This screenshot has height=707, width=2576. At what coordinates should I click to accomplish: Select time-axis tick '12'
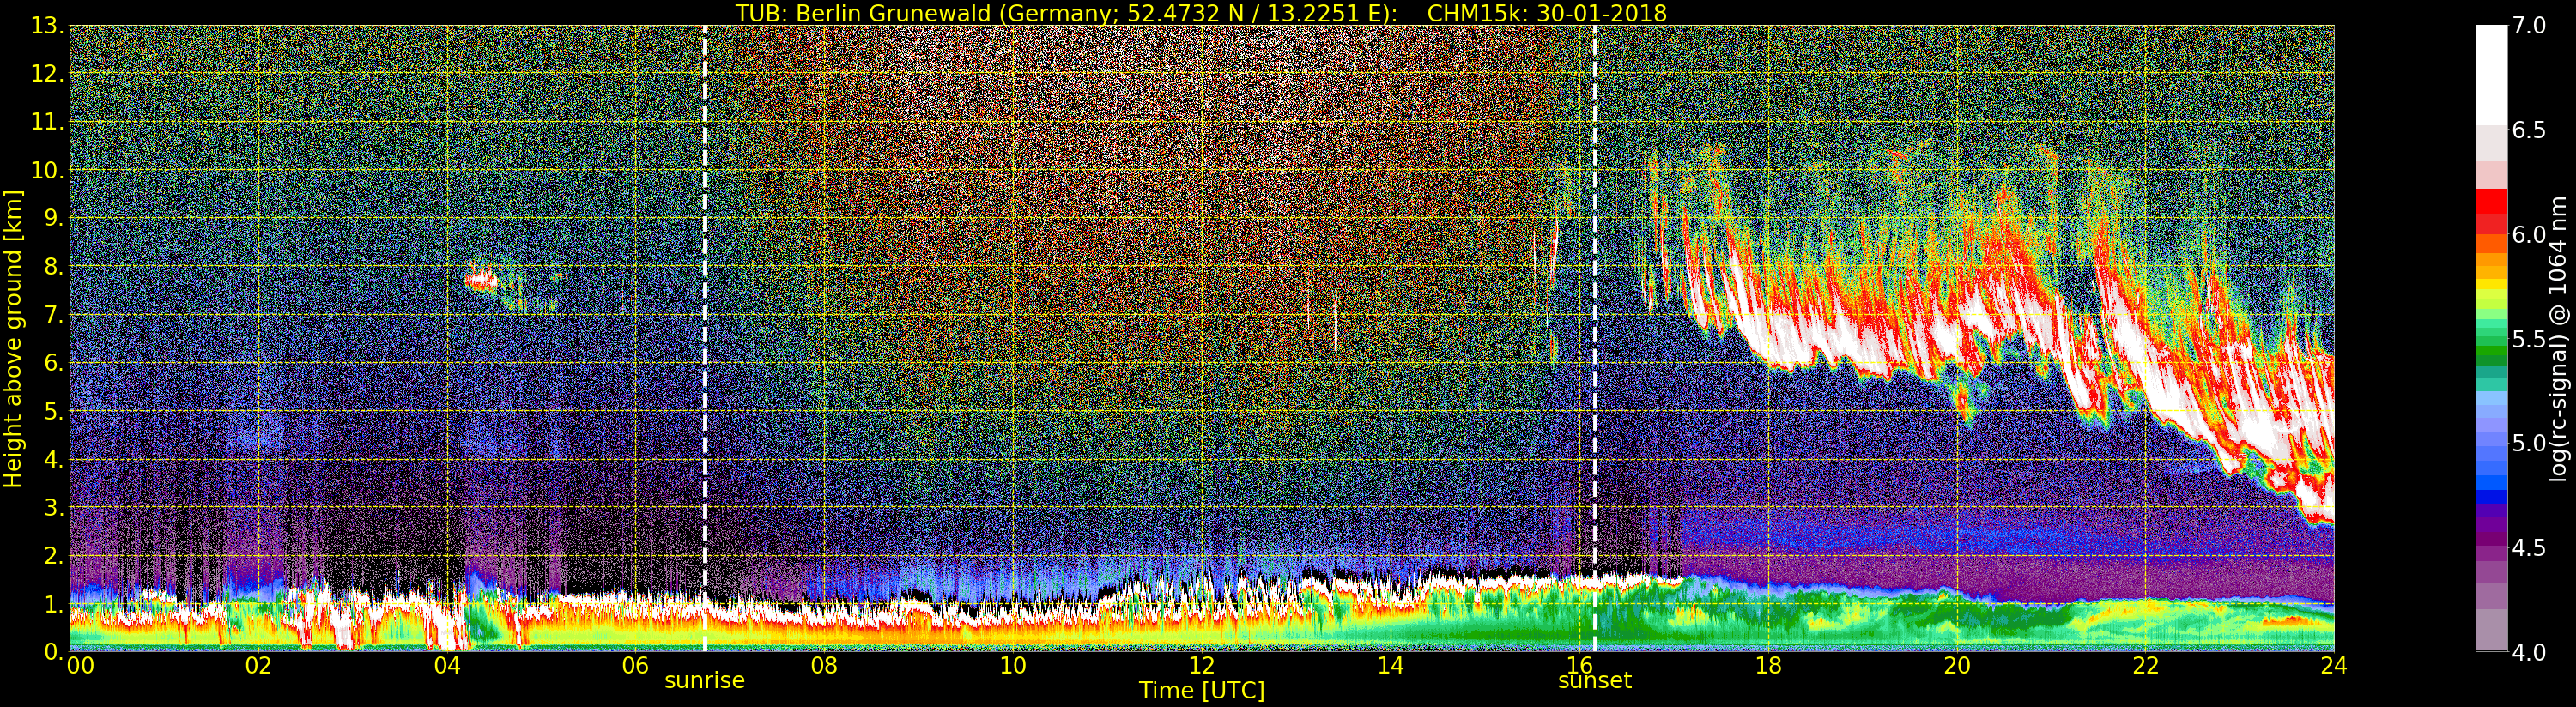tap(1202, 666)
